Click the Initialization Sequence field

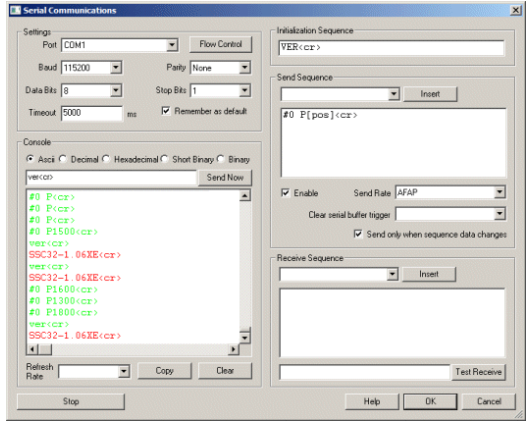pyautogui.click(x=391, y=48)
